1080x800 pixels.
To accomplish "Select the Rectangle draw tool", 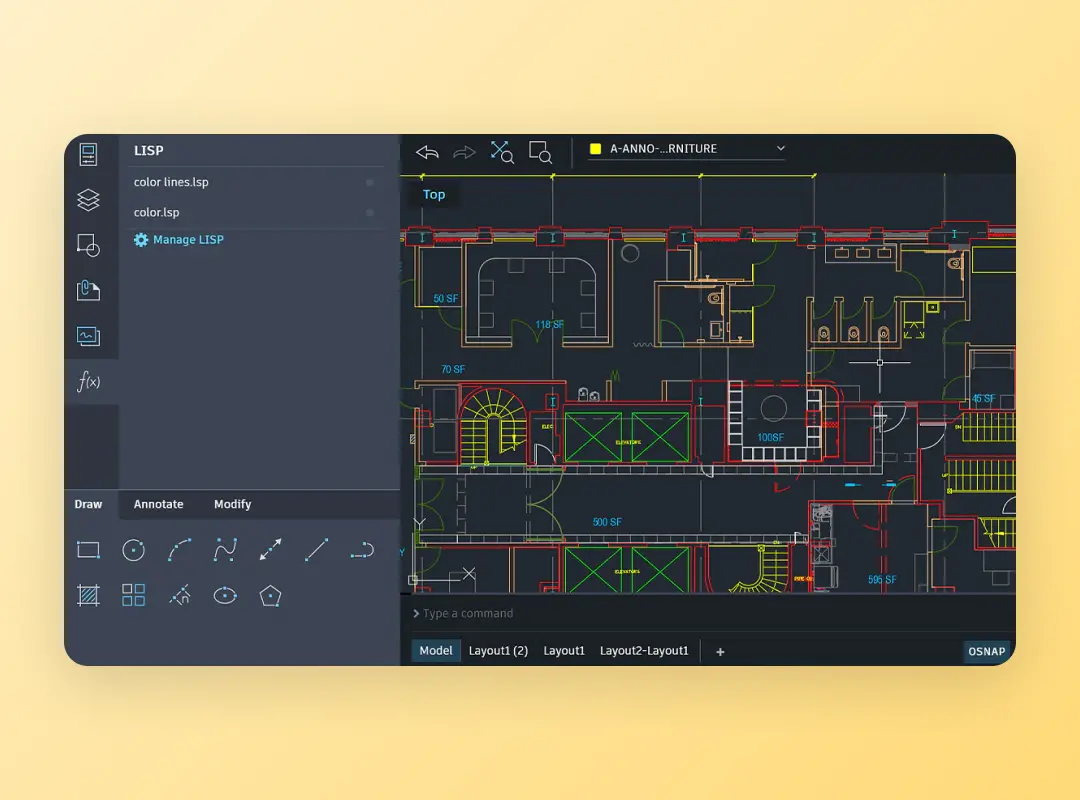I will tap(88, 549).
